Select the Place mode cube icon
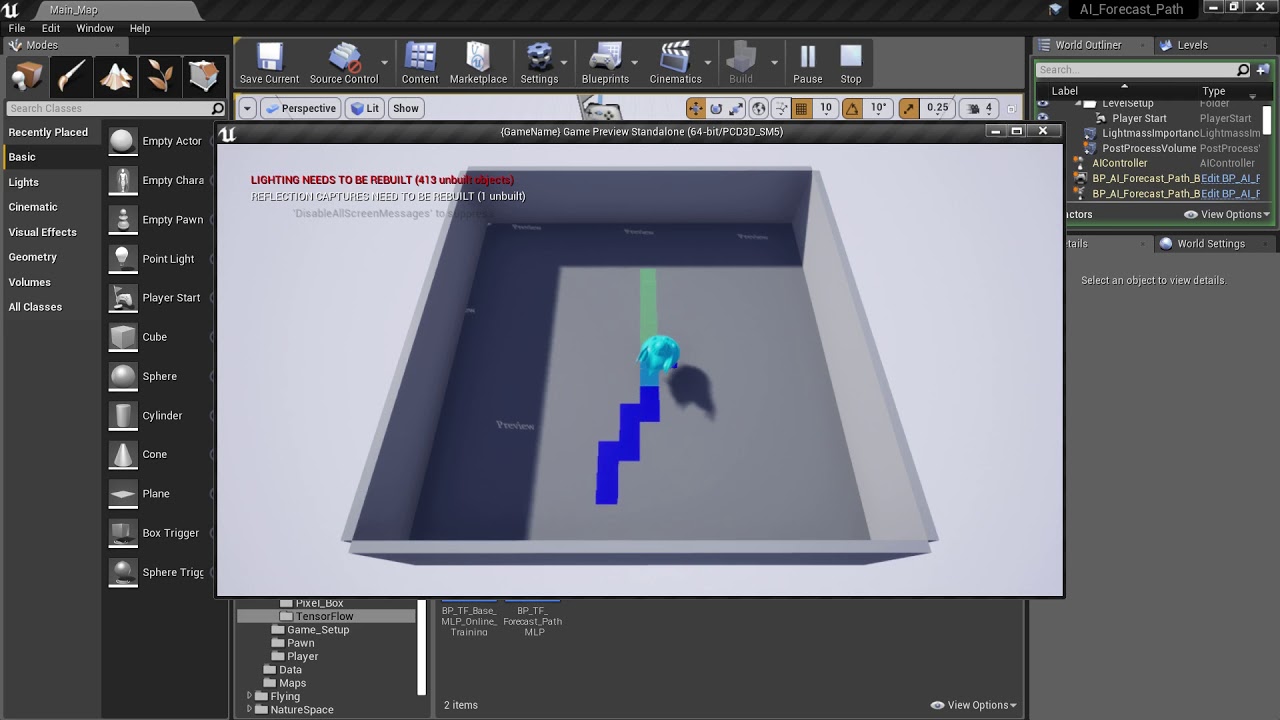This screenshot has width=1280, height=720. pos(27,76)
